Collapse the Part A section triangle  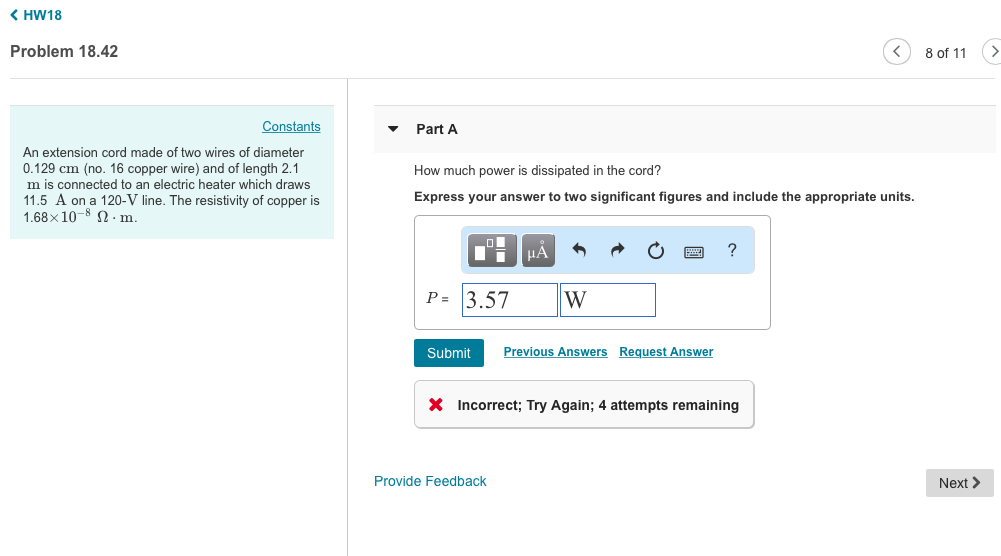click(x=393, y=129)
